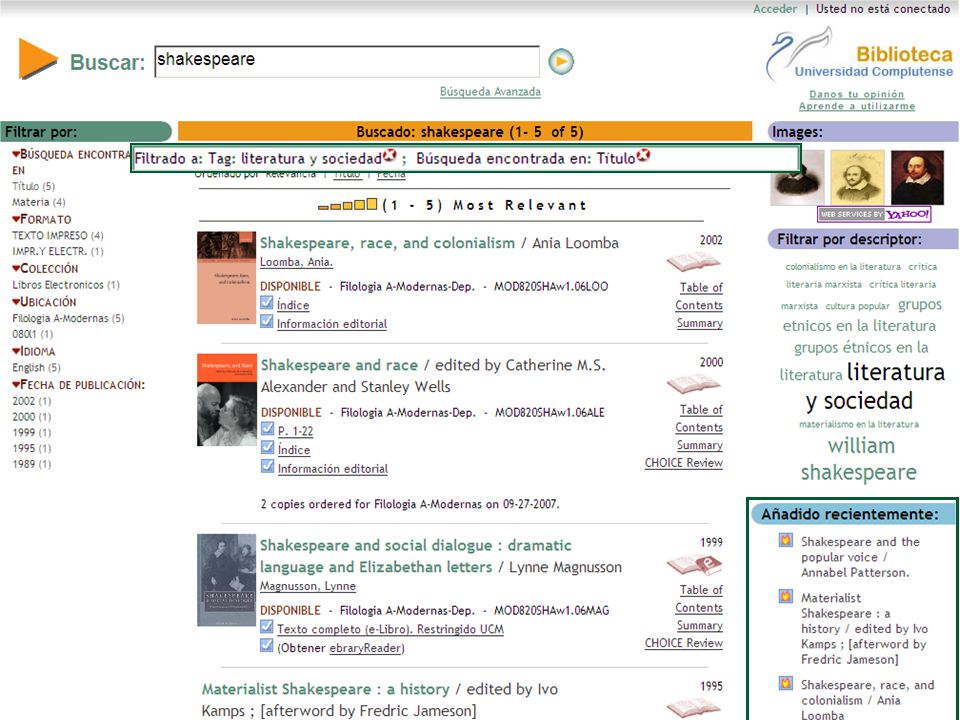Open title 'Materialist Shakespeare : a history'
Screen dimensions: 960x720
(x=325, y=689)
